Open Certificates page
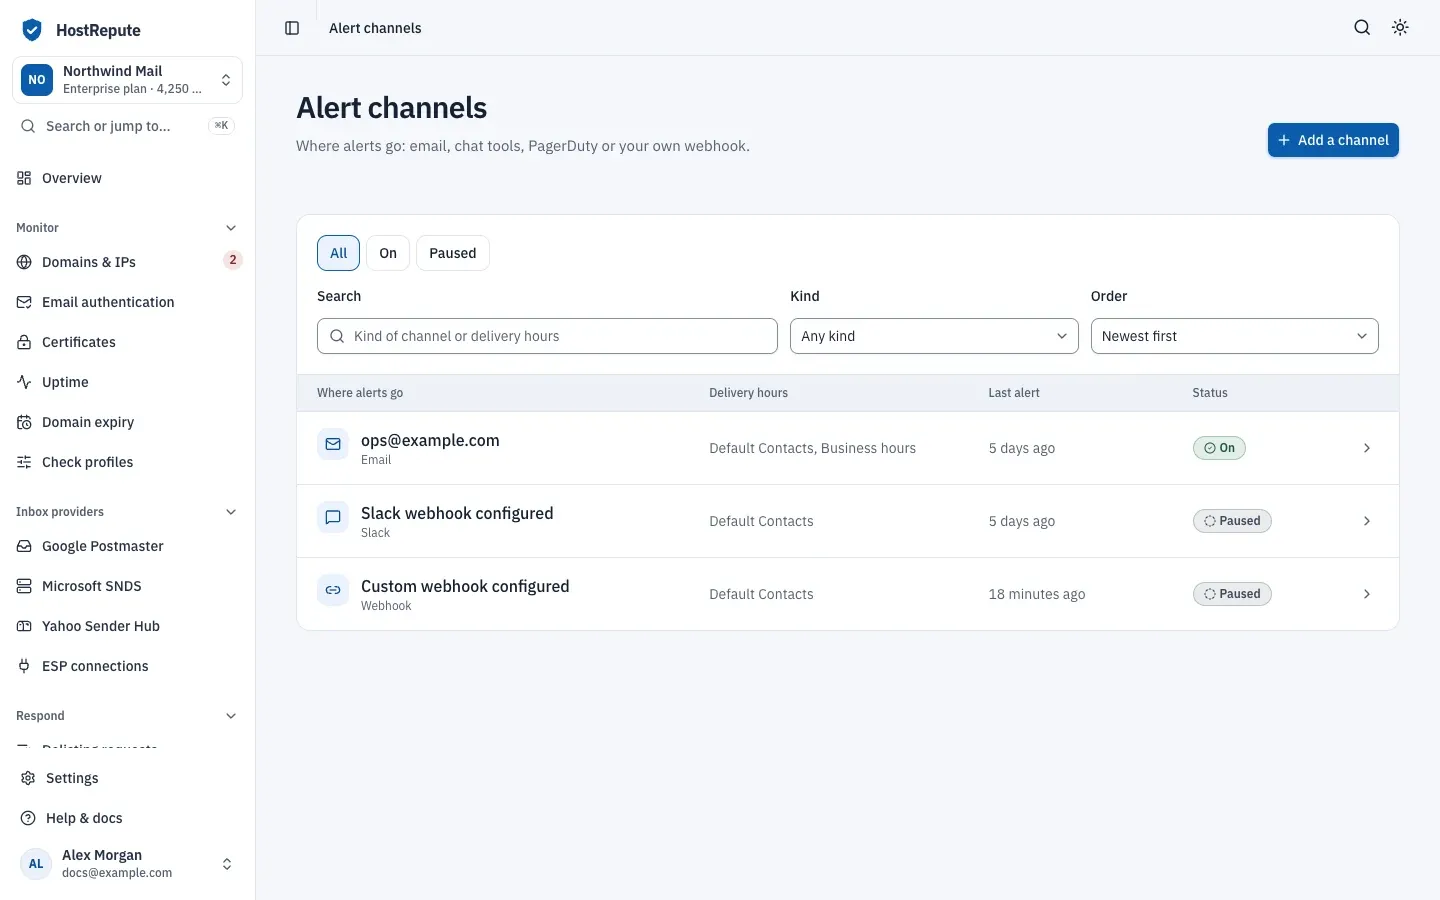 [127, 342]
